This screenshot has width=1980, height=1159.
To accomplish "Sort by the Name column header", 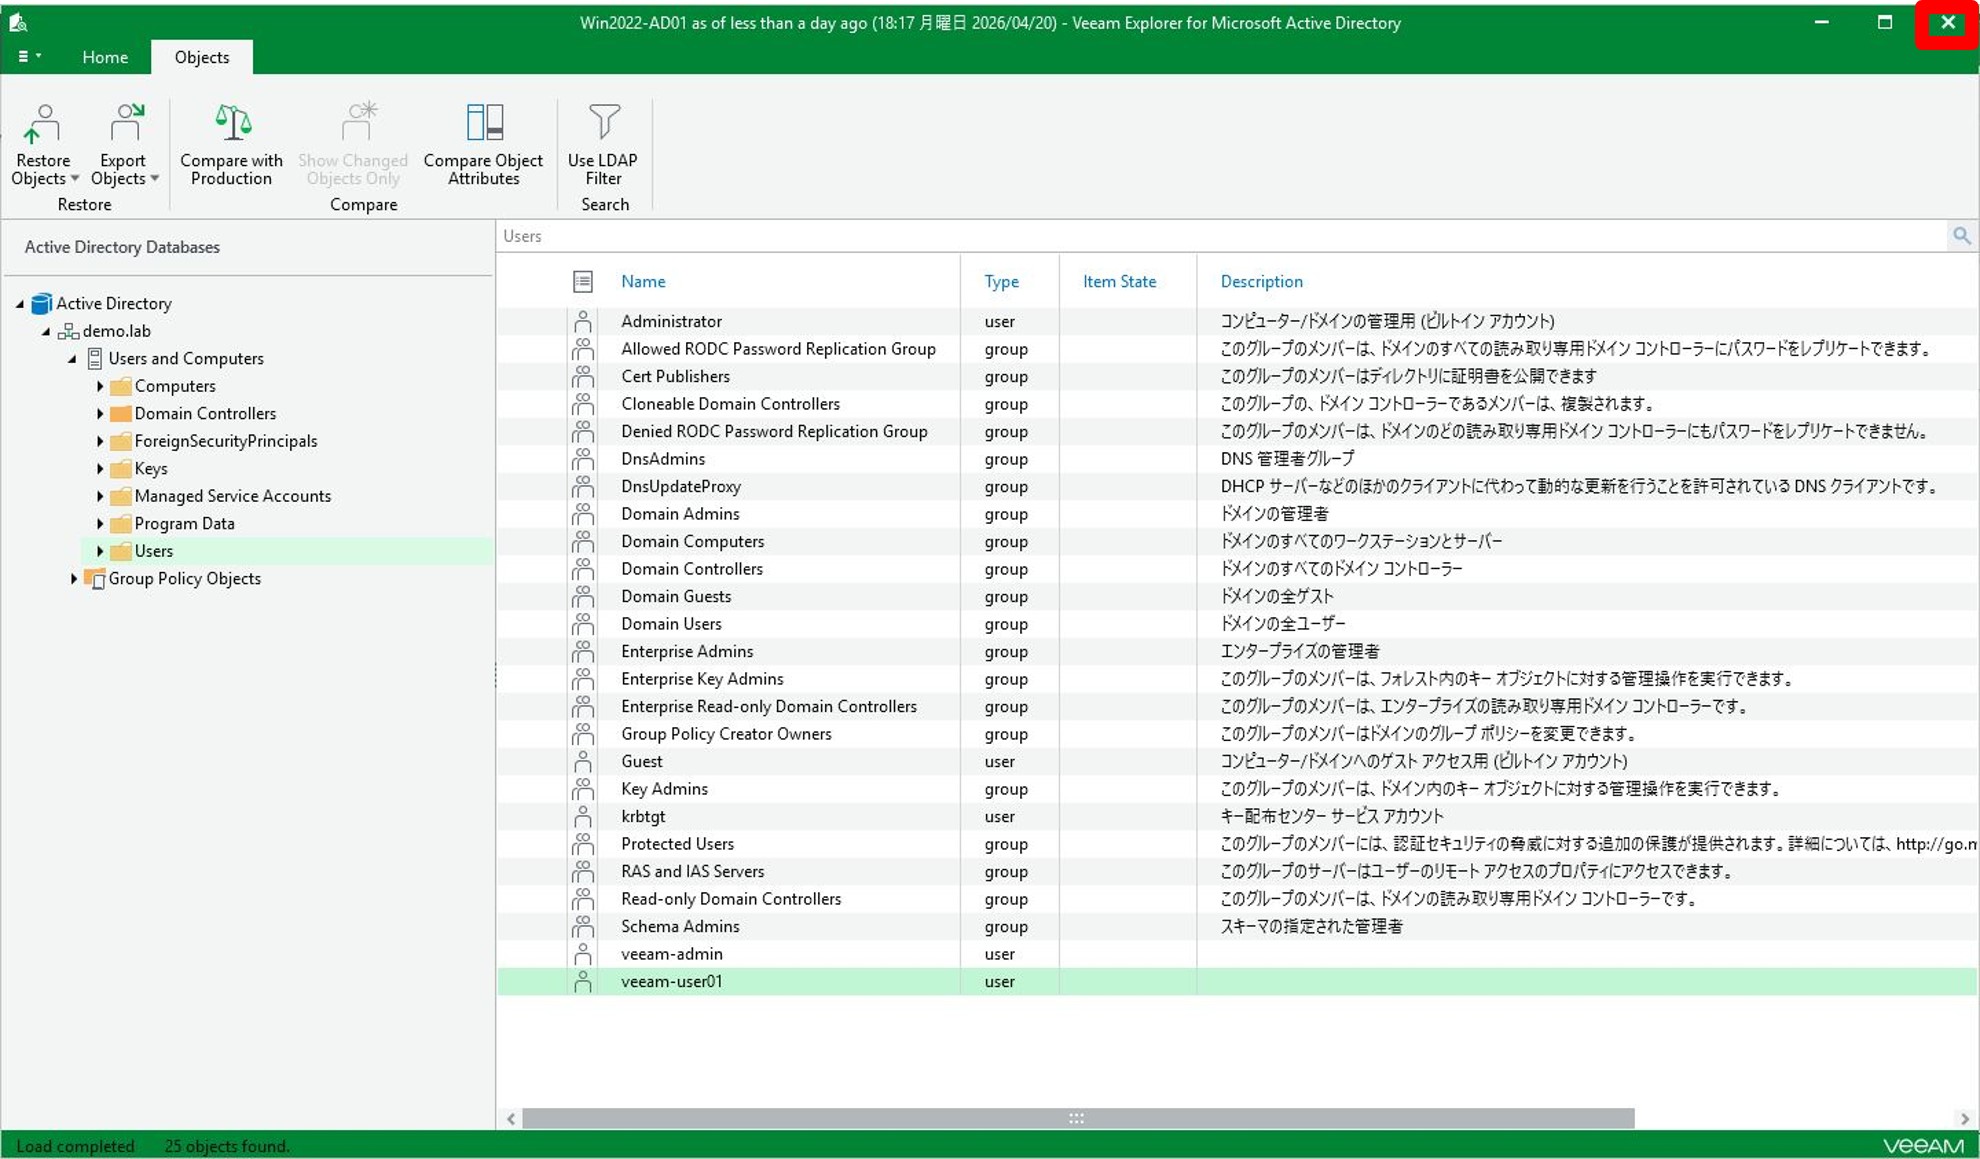I will pos(643,282).
